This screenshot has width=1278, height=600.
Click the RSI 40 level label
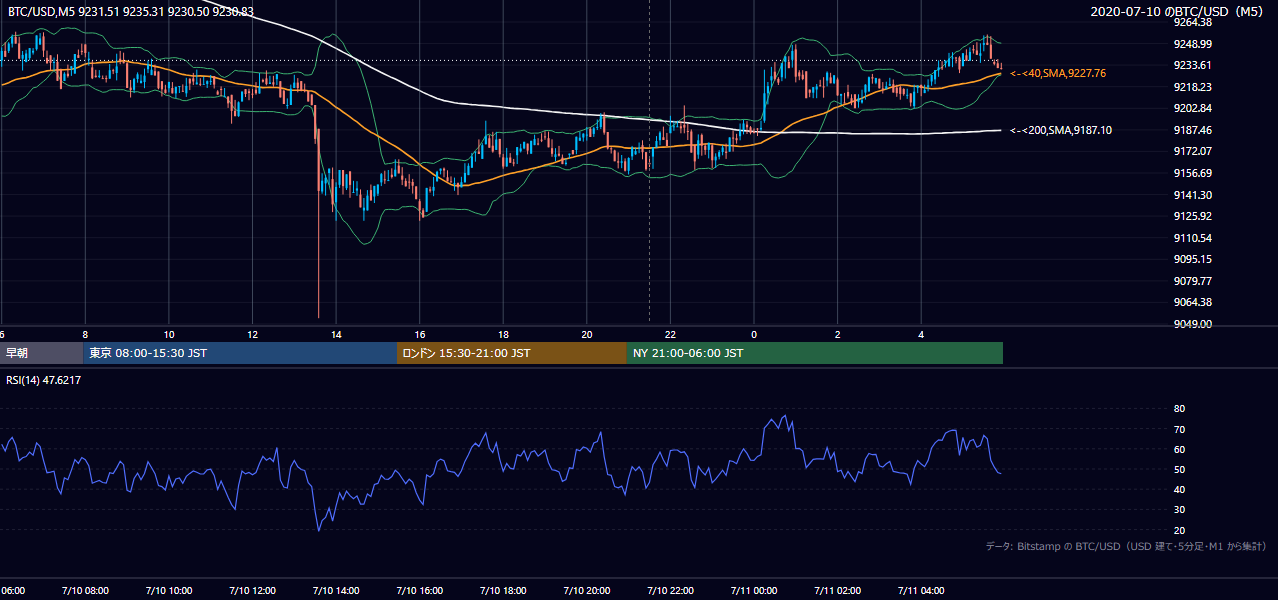(1179, 489)
